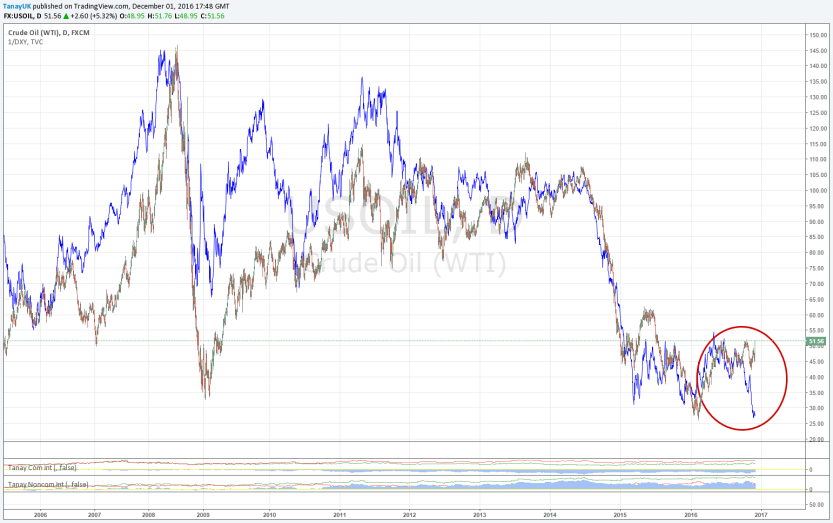Click the Crude Oil (WTI), D, FXCM legend
The width and height of the screenshot is (833, 523).
click(x=49, y=32)
